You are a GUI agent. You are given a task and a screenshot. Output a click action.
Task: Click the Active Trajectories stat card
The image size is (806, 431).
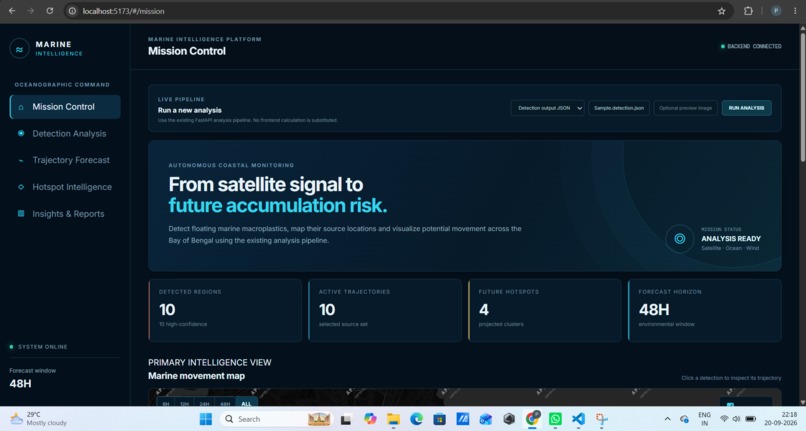385,310
